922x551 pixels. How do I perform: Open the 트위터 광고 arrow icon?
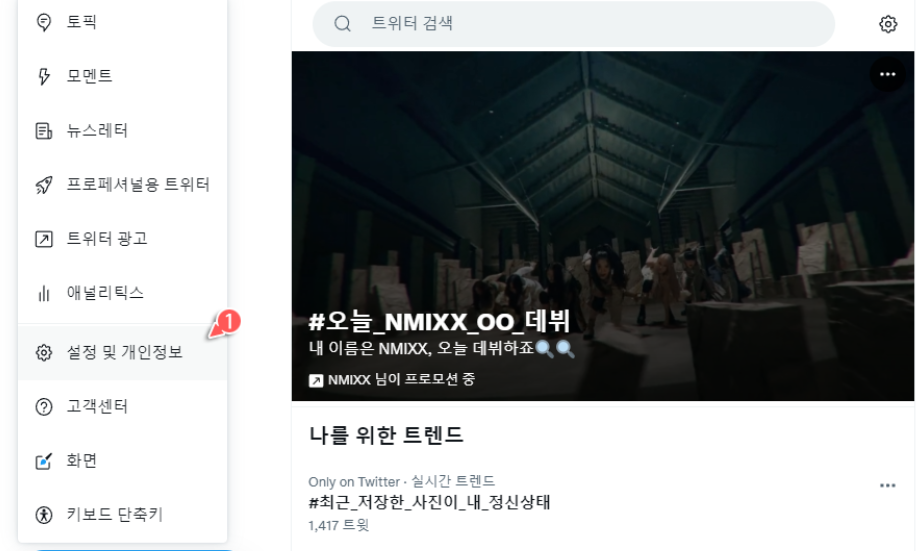click(44, 239)
